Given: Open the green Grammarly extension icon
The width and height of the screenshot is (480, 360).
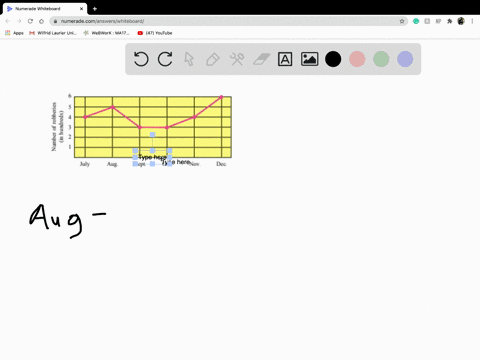Looking at the screenshot, I should (416, 21).
